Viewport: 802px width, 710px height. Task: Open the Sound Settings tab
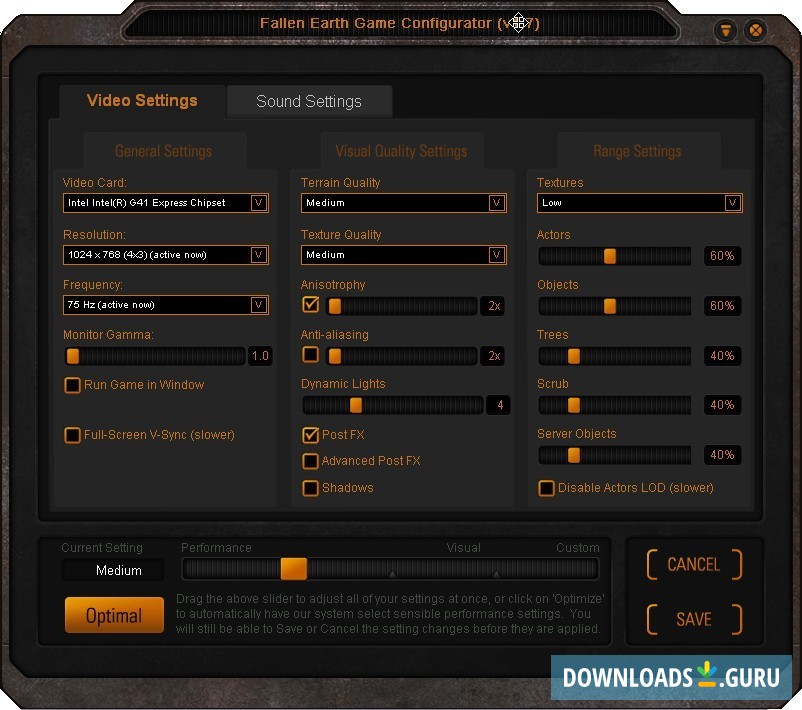tap(309, 101)
